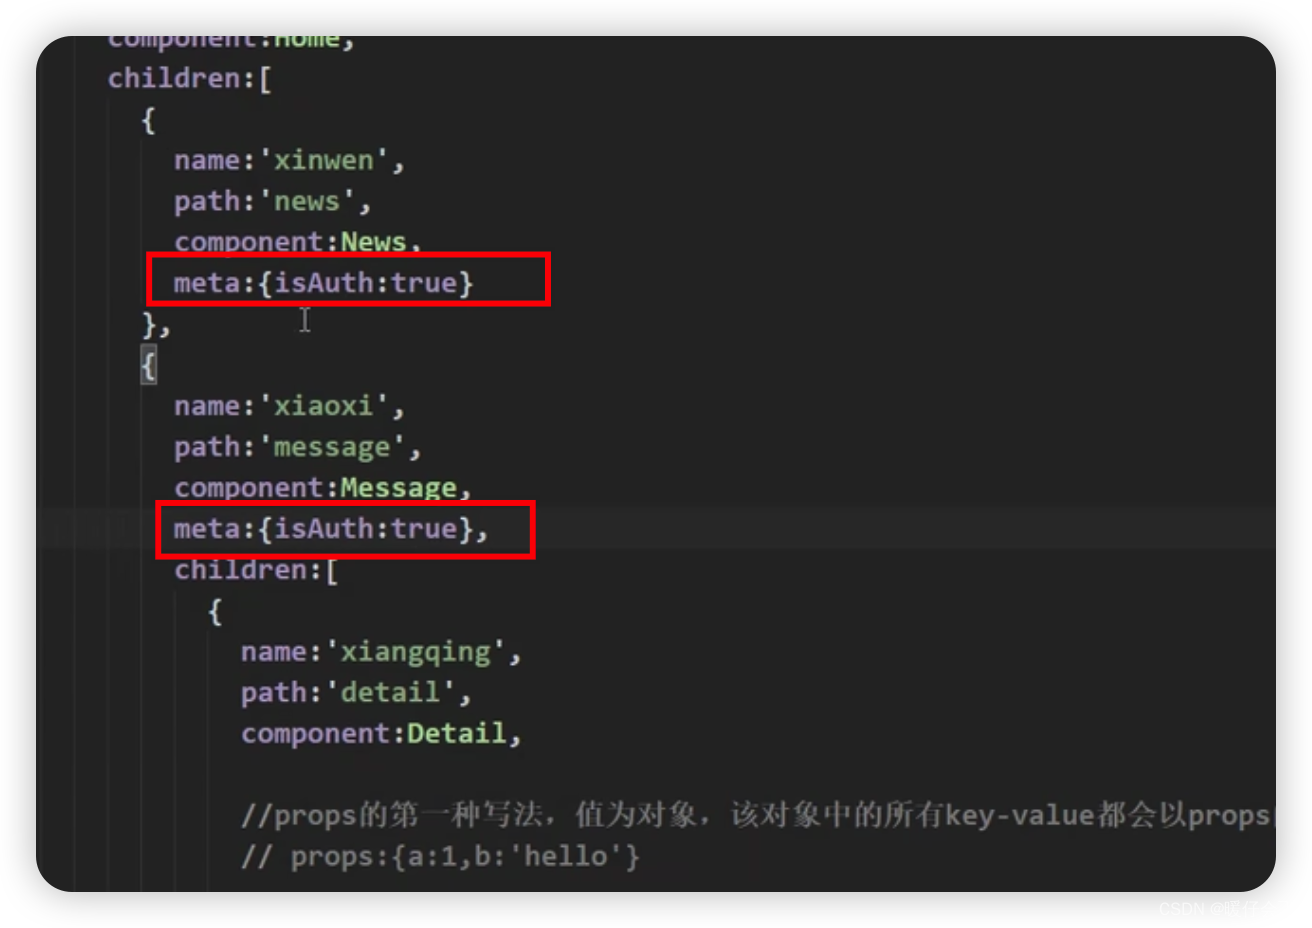Click the line path:'detail',

356,693
